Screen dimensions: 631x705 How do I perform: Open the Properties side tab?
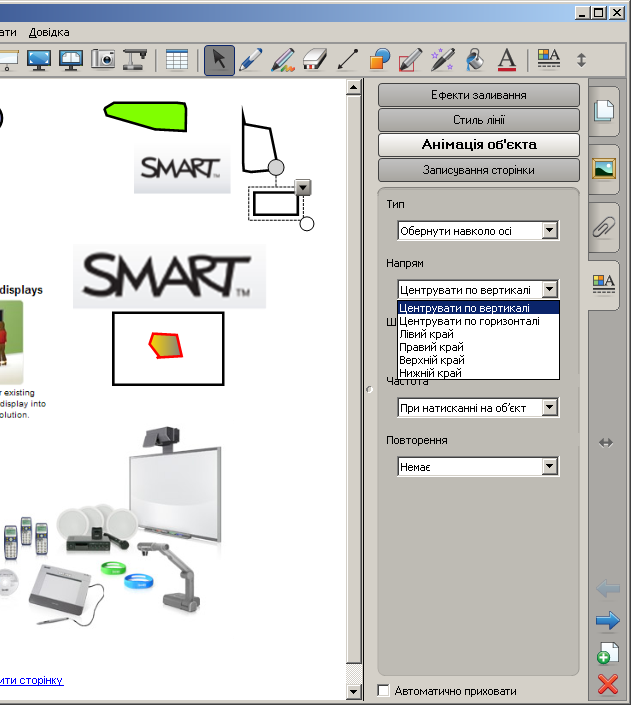pyautogui.click(x=604, y=284)
